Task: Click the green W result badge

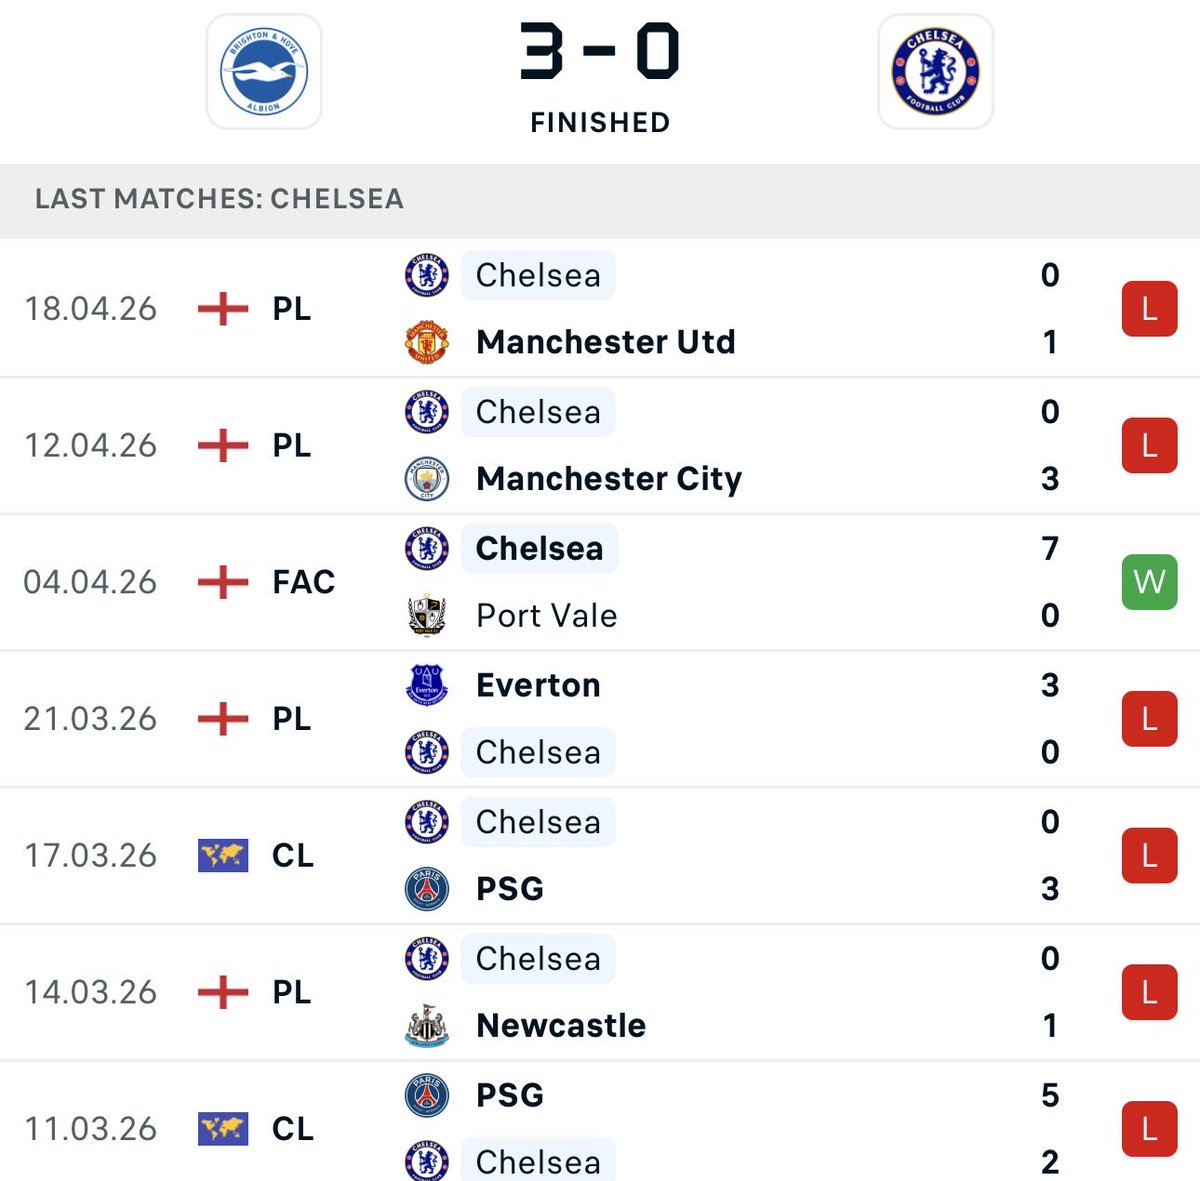Action: (x=1149, y=582)
